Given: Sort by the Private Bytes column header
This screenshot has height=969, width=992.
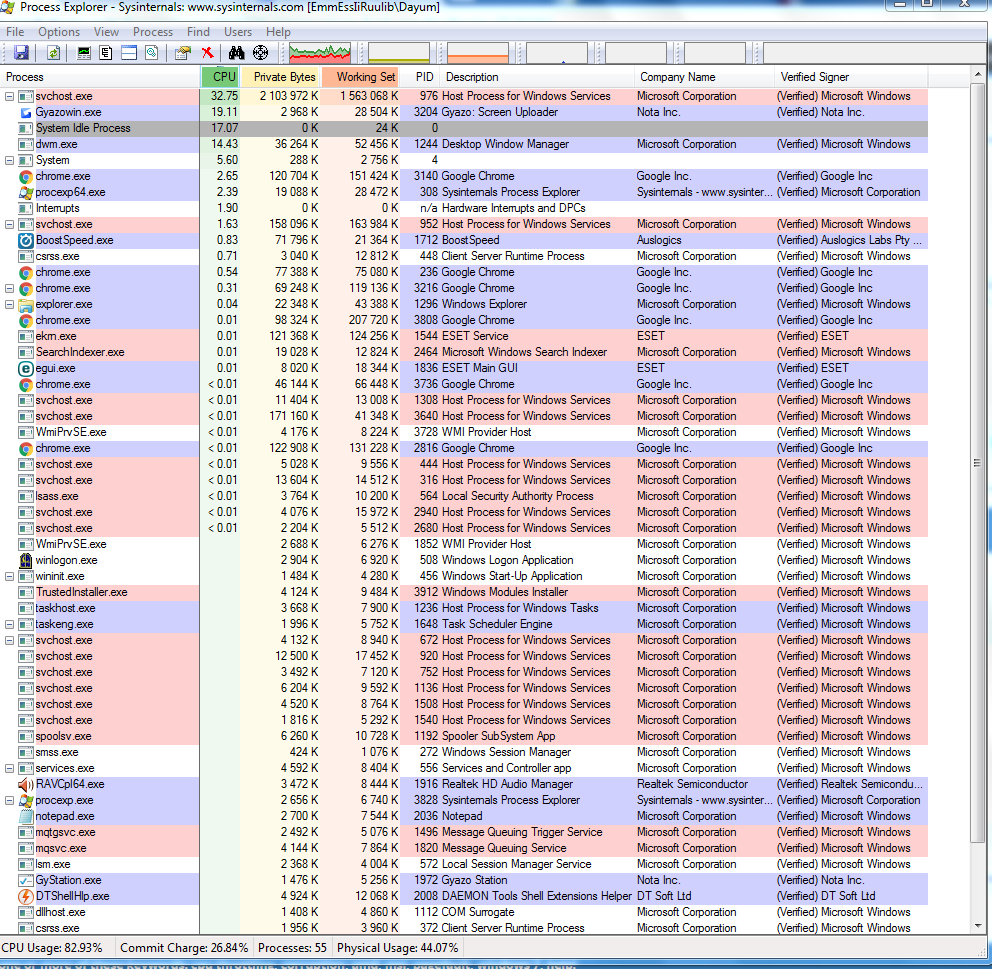Looking at the screenshot, I should tap(280, 77).
